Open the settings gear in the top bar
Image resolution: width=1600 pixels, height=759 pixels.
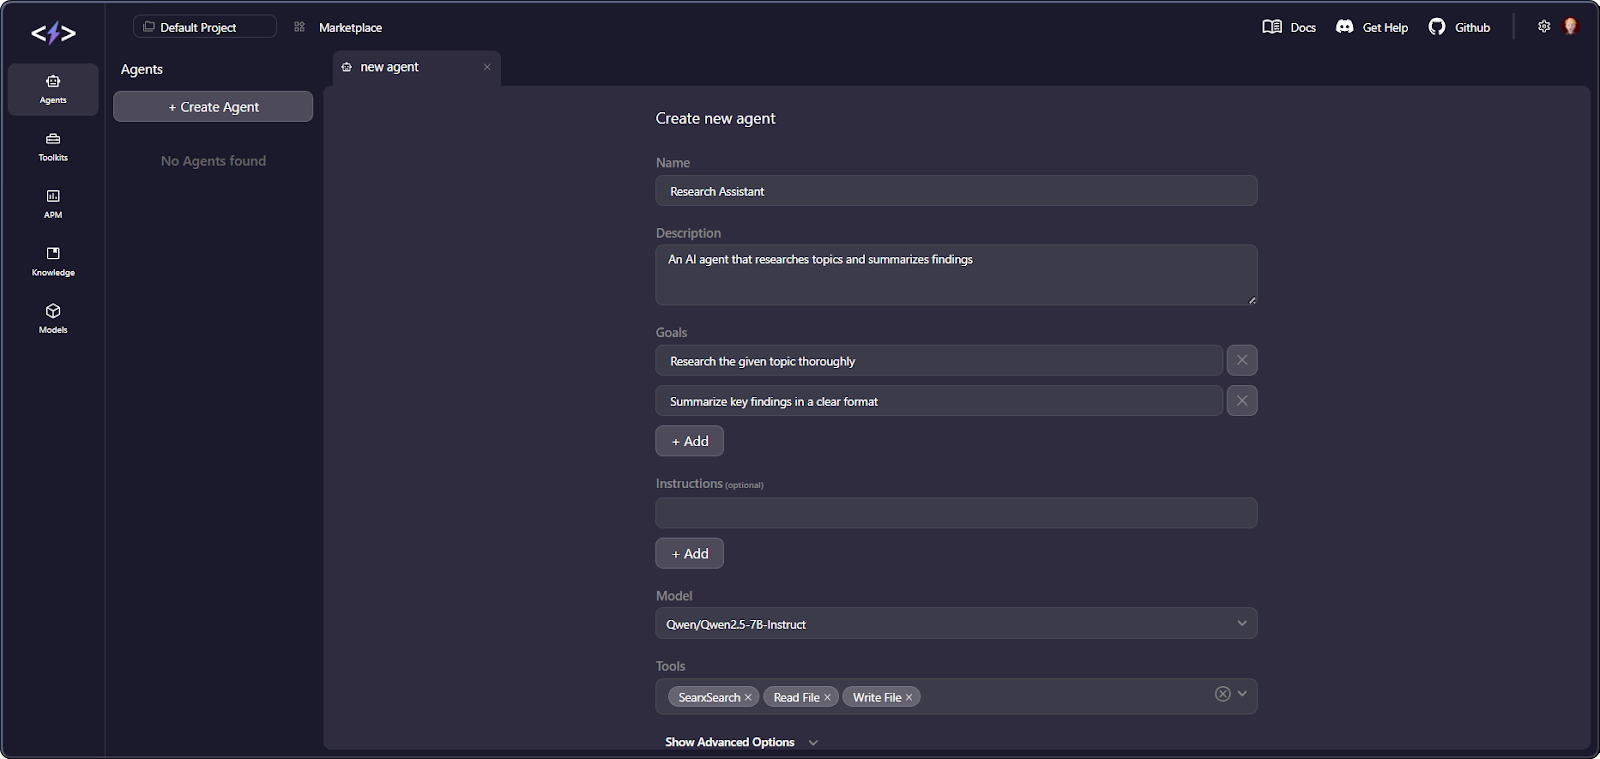click(x=1543, y=27)
